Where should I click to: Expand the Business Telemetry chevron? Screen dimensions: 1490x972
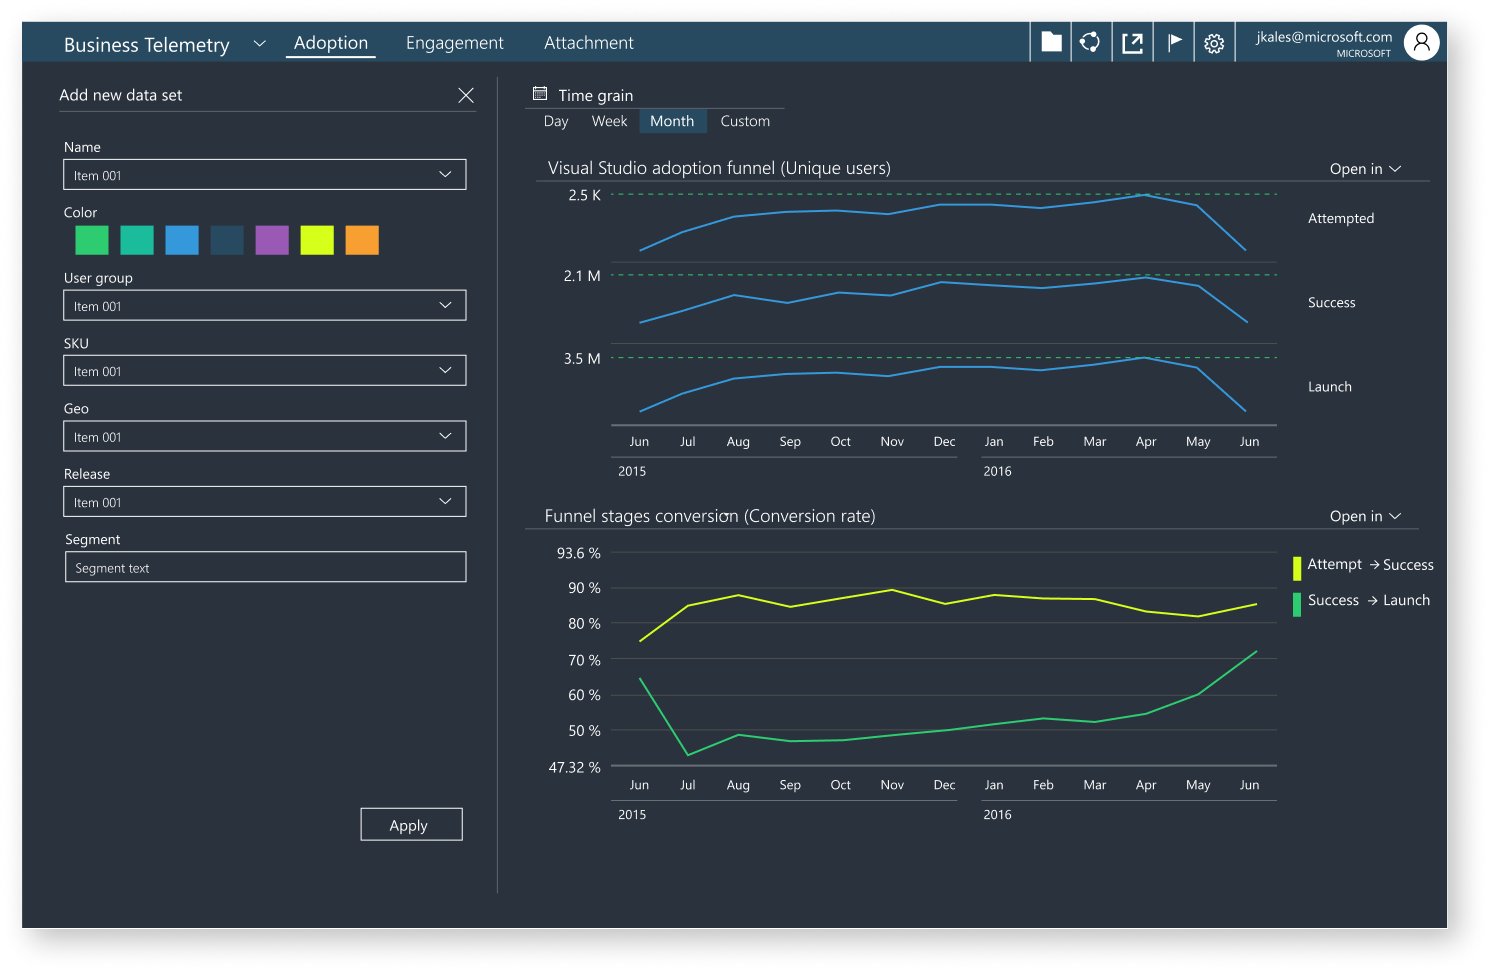[x=260, y=44]
